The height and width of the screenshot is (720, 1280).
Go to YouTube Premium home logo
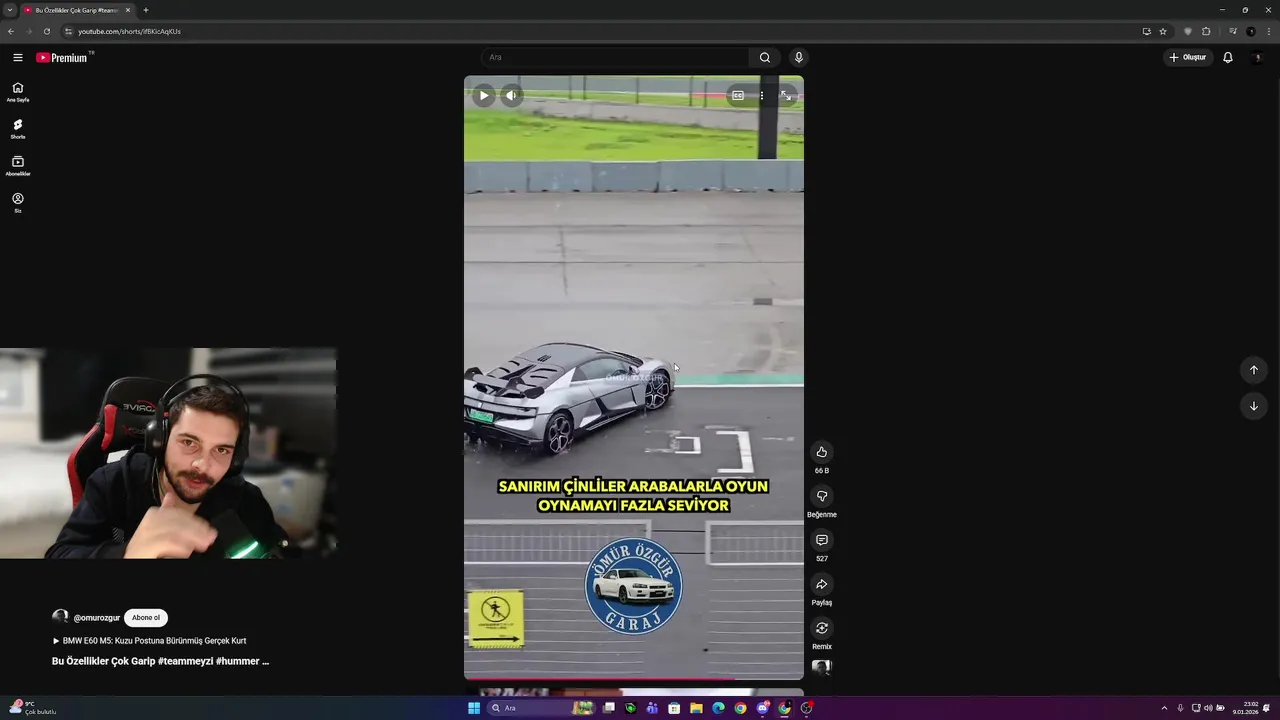coord(62,57)
